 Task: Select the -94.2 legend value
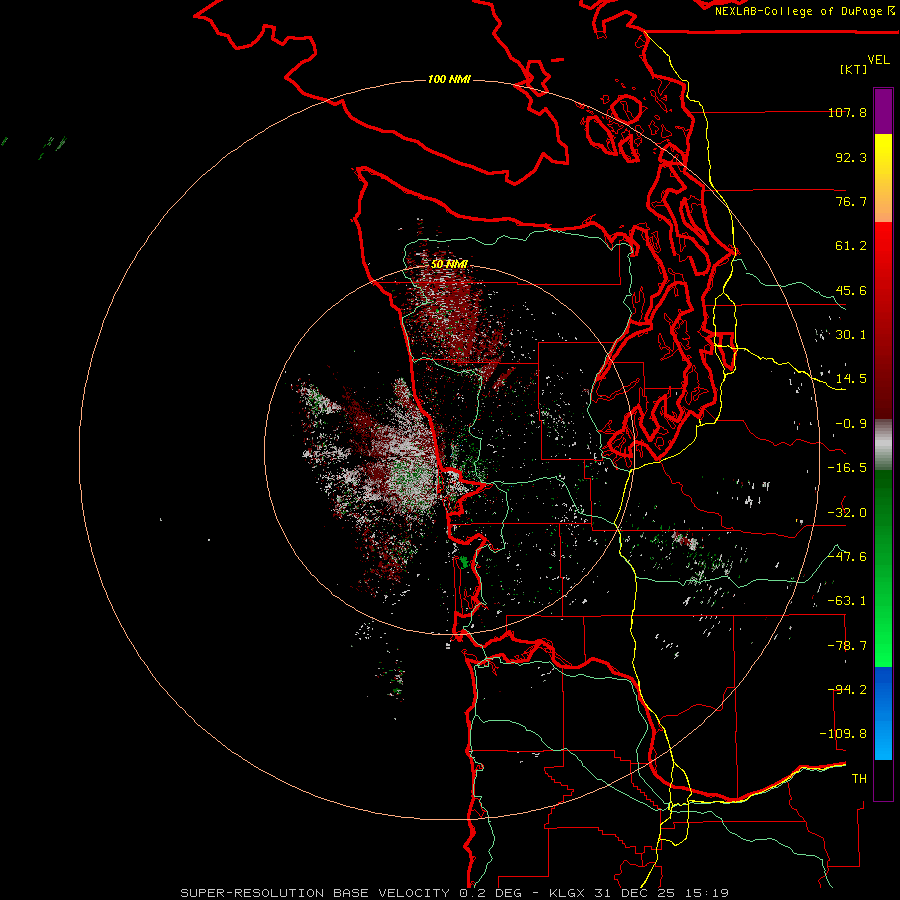(x=847, y=690)
